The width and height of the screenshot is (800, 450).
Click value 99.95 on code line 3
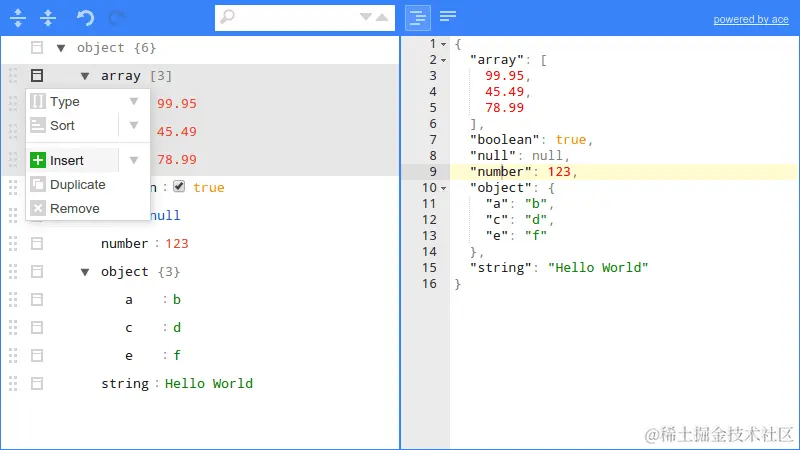pyautogui.click(x=505, y=76)
